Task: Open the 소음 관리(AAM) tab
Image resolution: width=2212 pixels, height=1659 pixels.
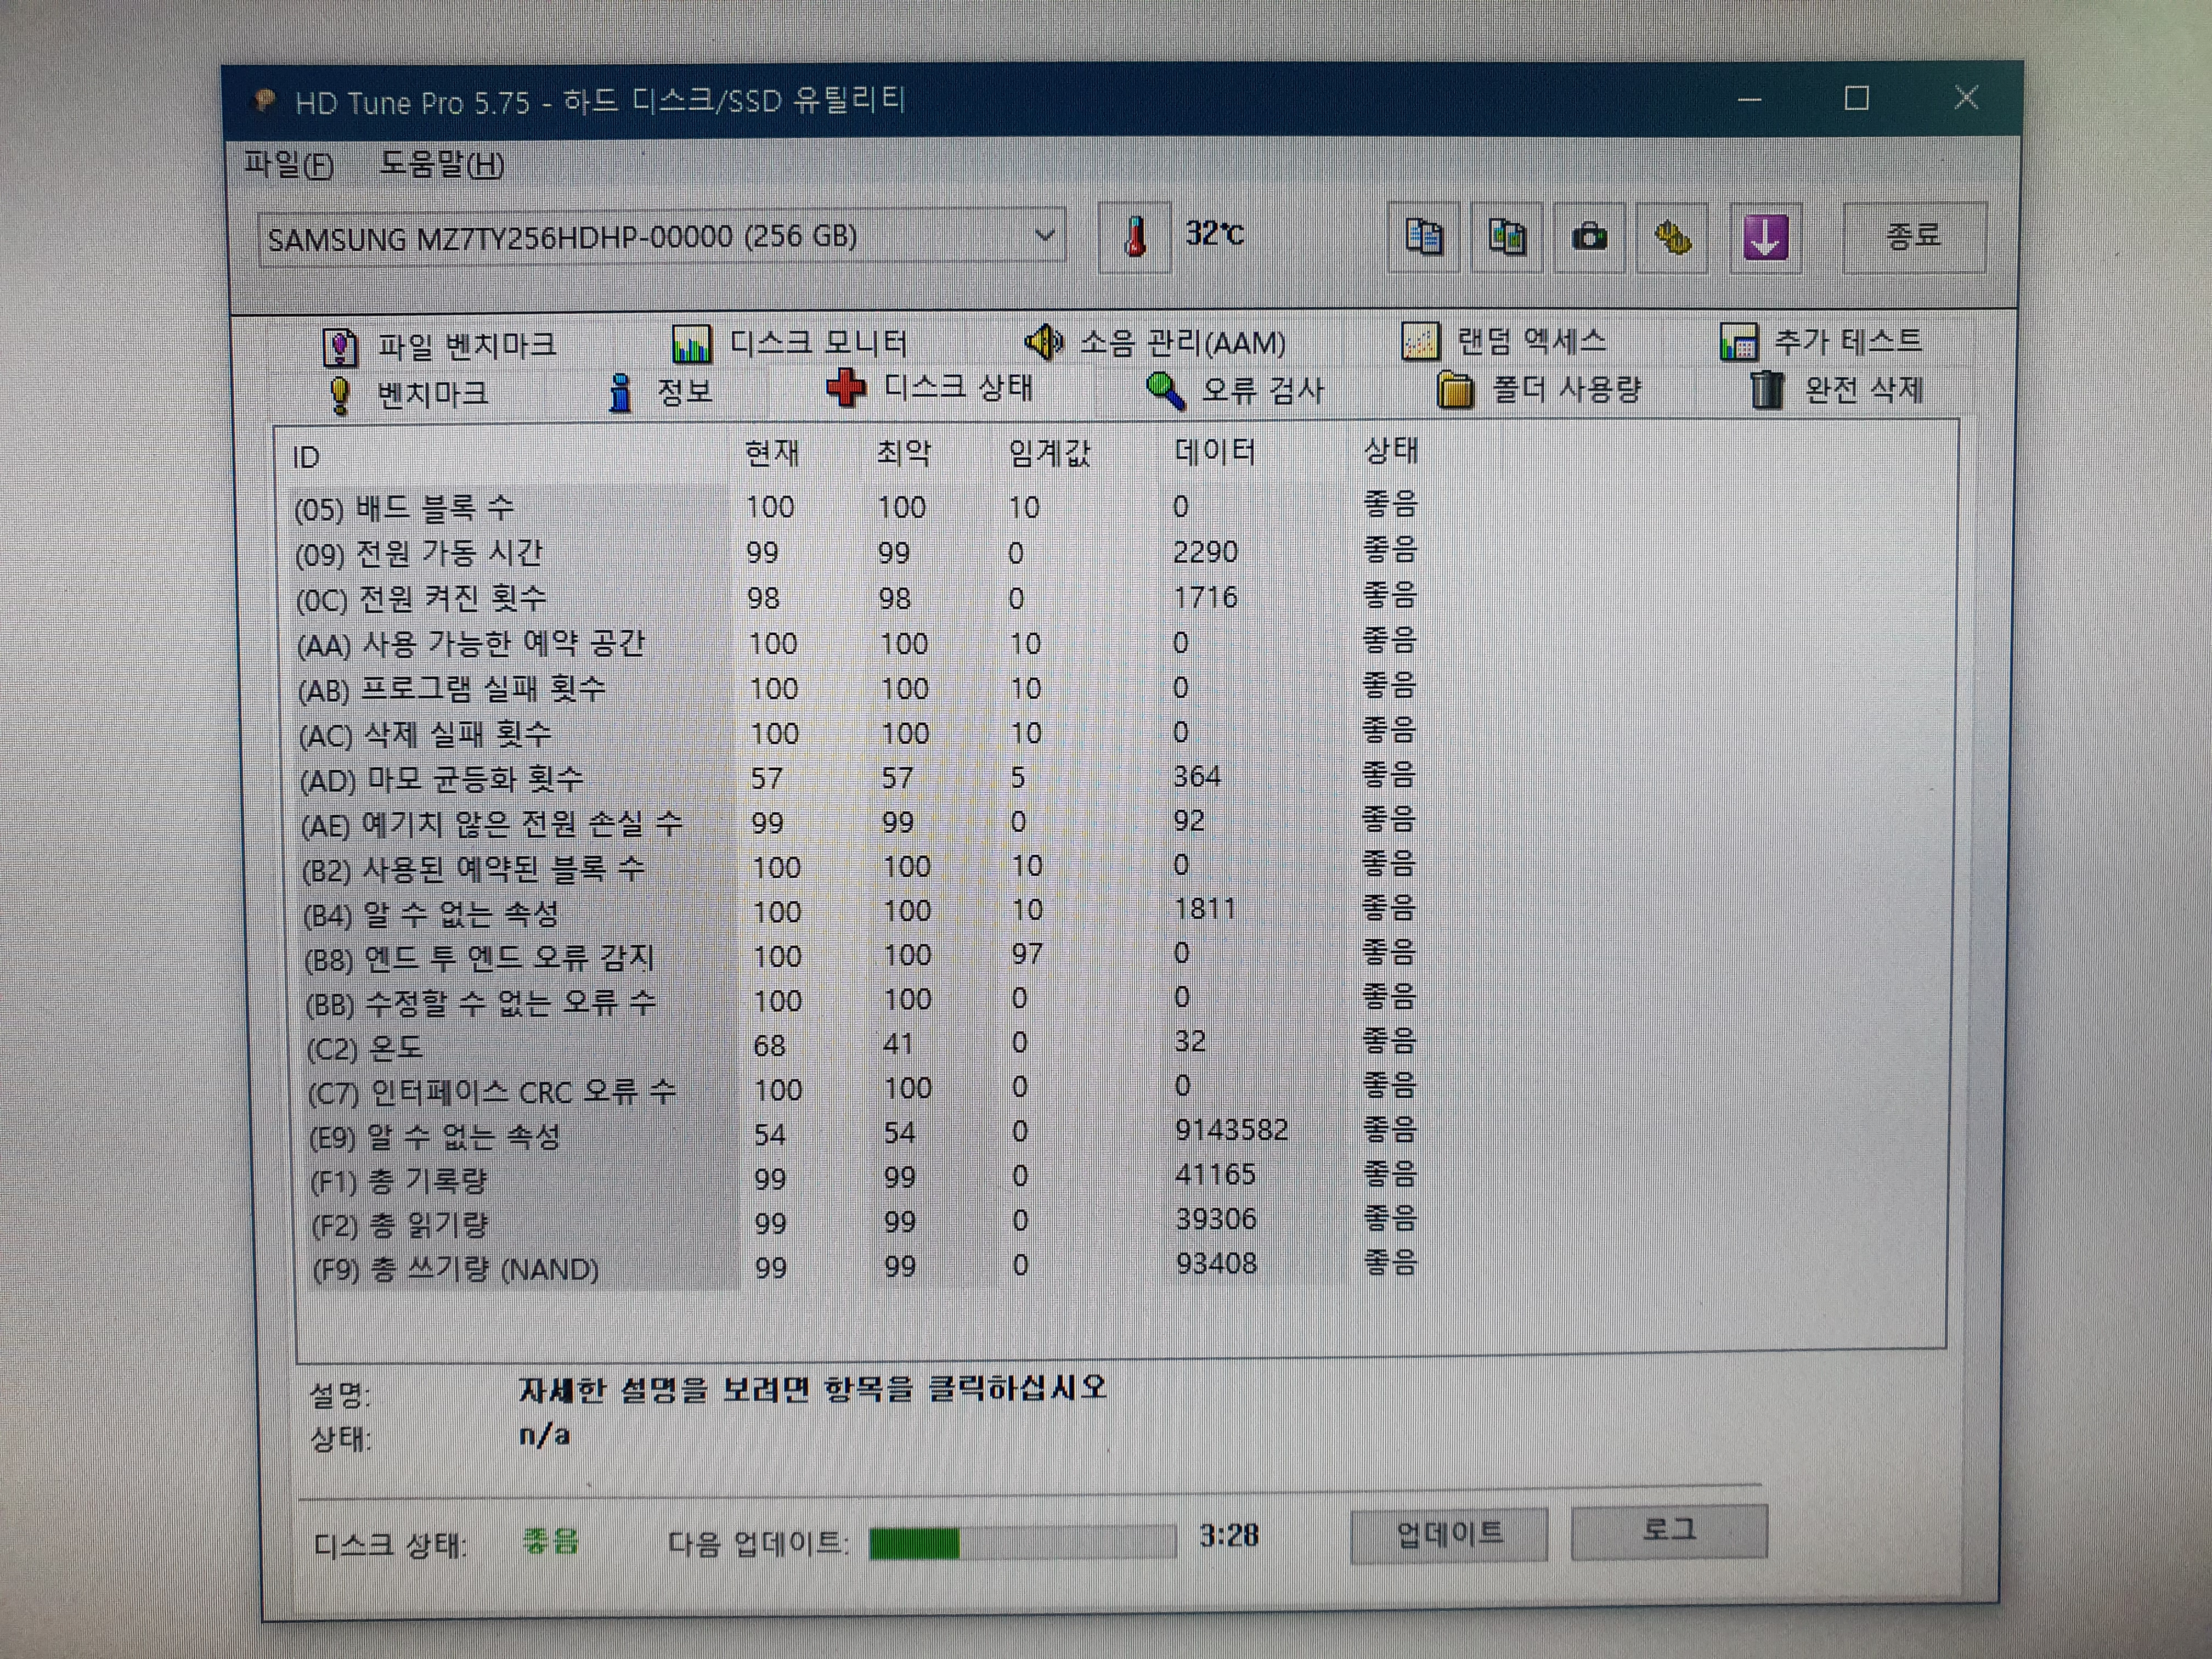Action: (1156, 342)
